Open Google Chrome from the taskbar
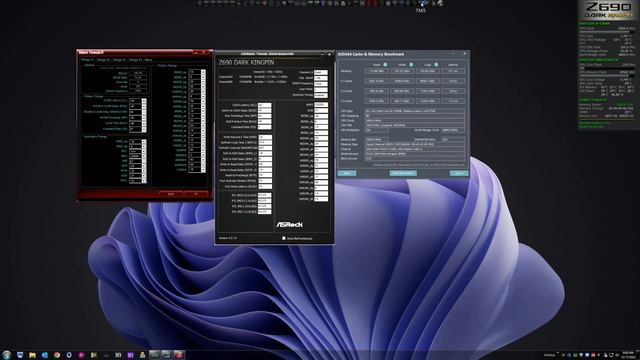The width and height of the screenshot is (640, 360). click(x=57, y=355)
